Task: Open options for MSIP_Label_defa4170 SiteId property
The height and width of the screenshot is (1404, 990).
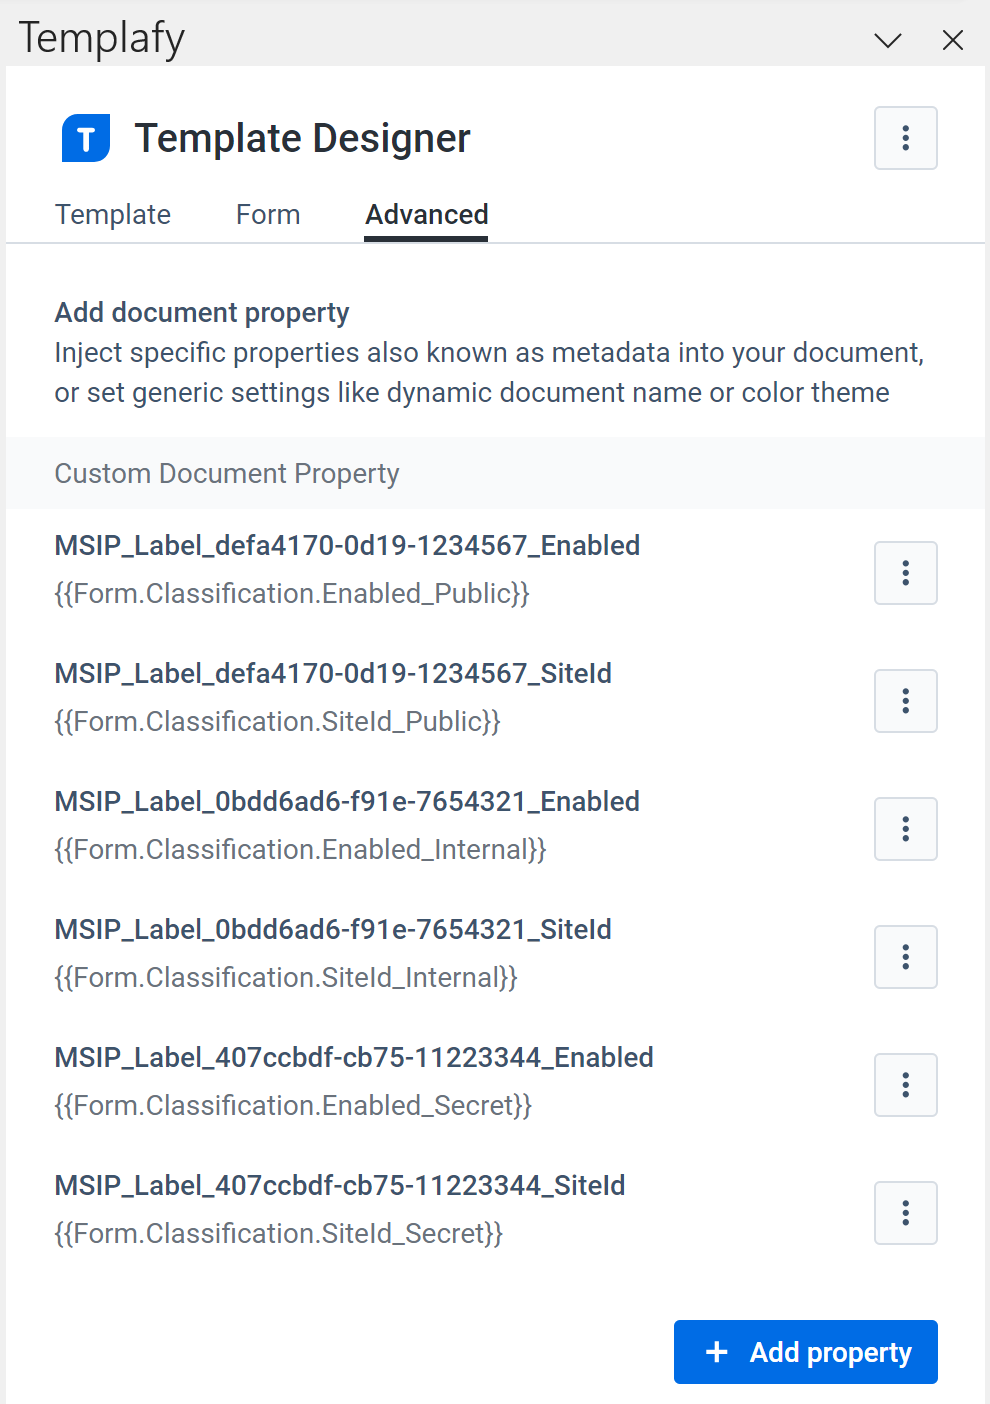Action: click(905, 701)
